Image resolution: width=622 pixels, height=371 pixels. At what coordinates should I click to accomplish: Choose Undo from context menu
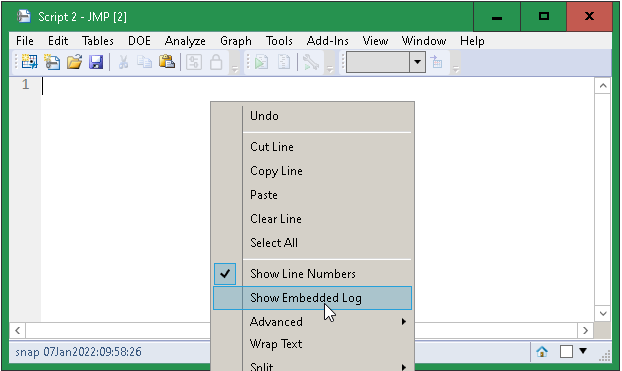click(313, 116)
